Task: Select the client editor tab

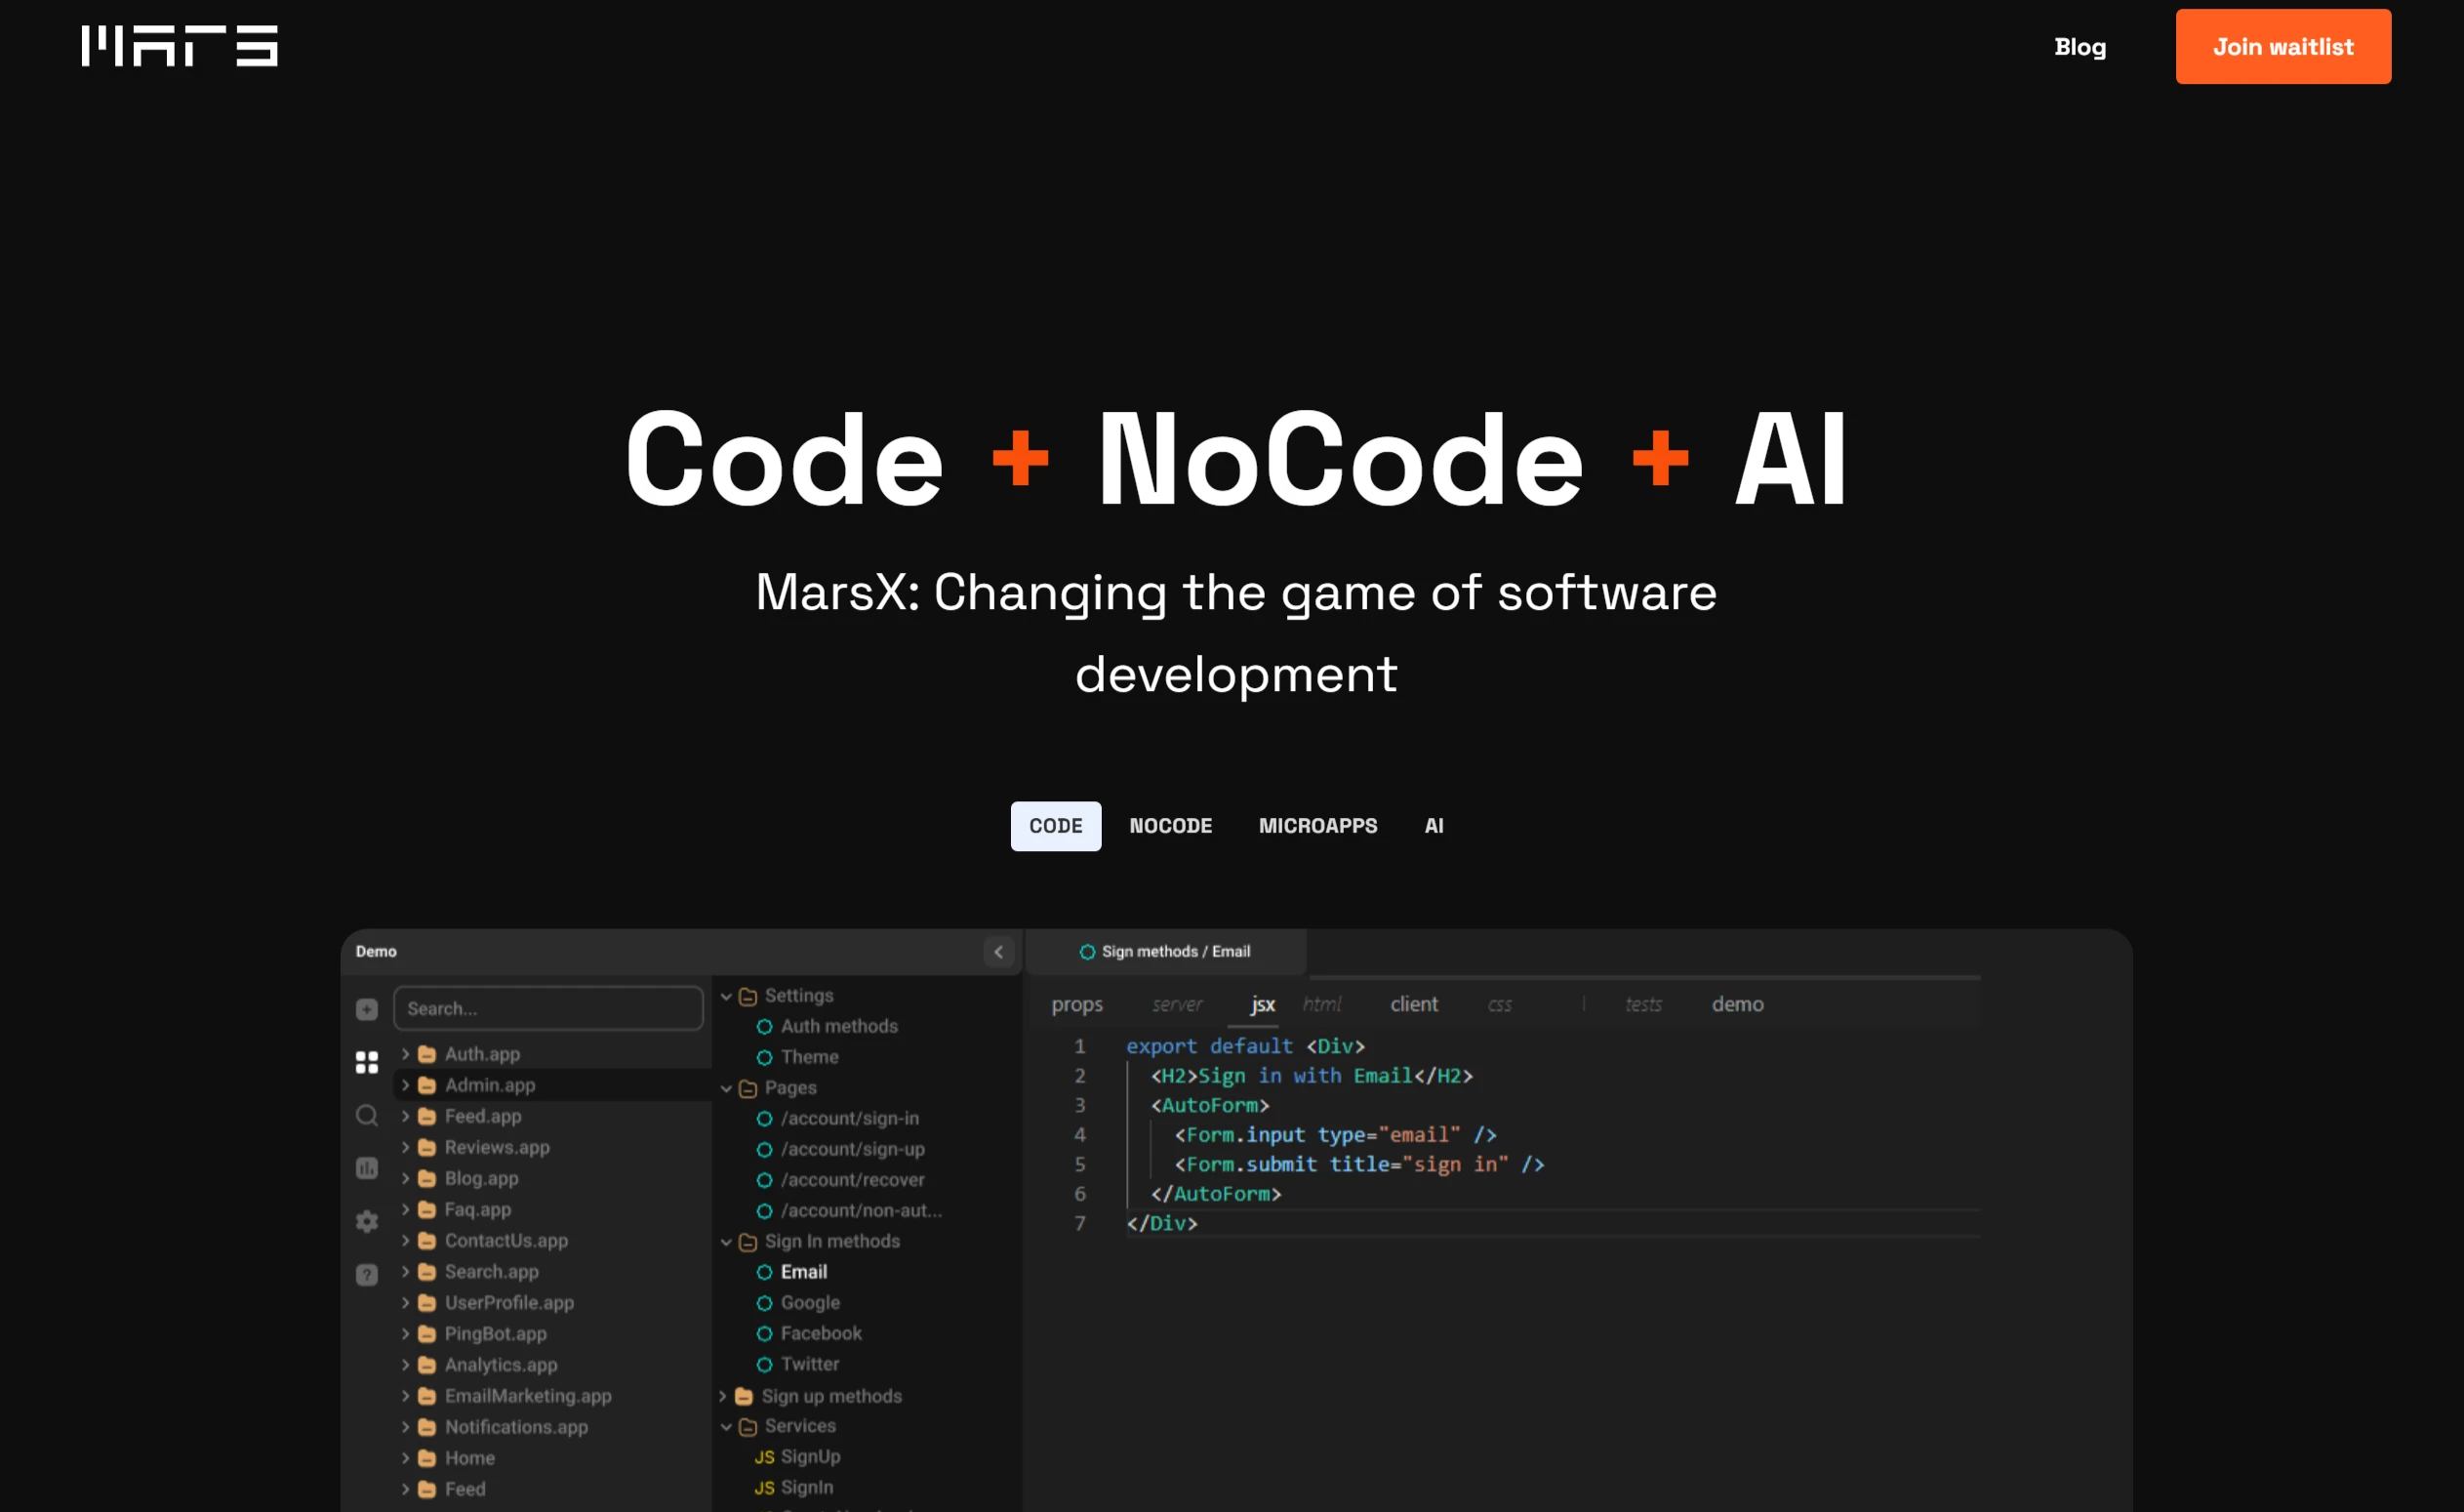Action: (1413, 1004)
